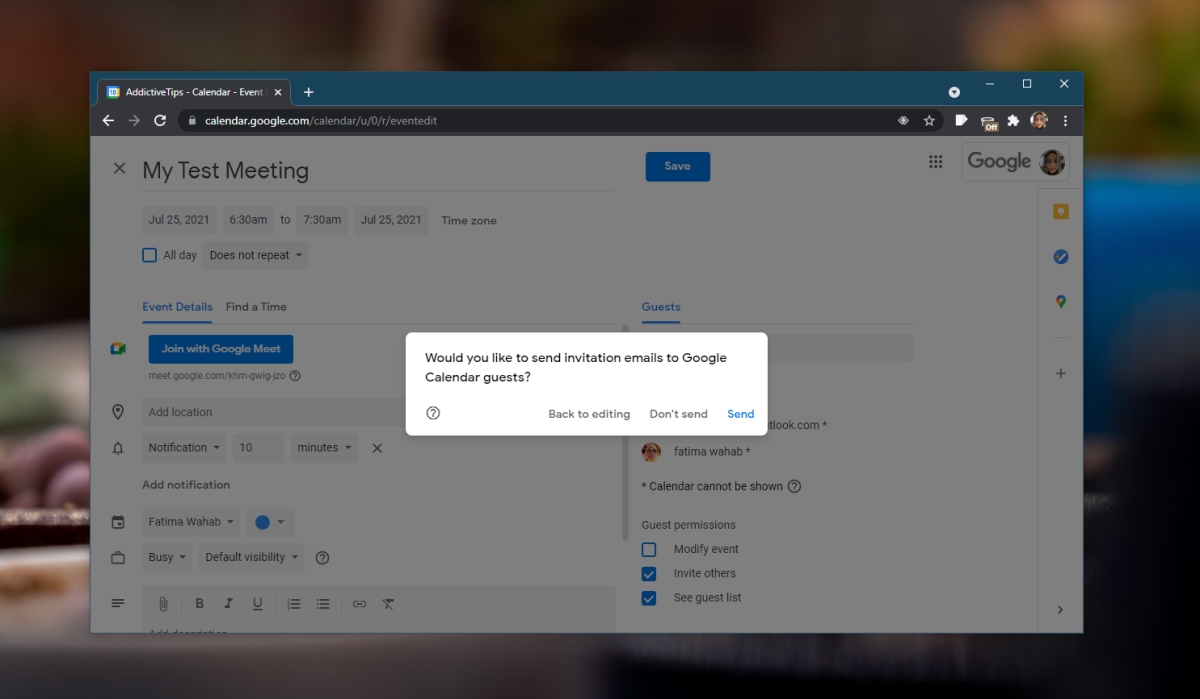1200x699 pixels.
Task: Insert a bulleted list in the description
Action: [323, 604]
